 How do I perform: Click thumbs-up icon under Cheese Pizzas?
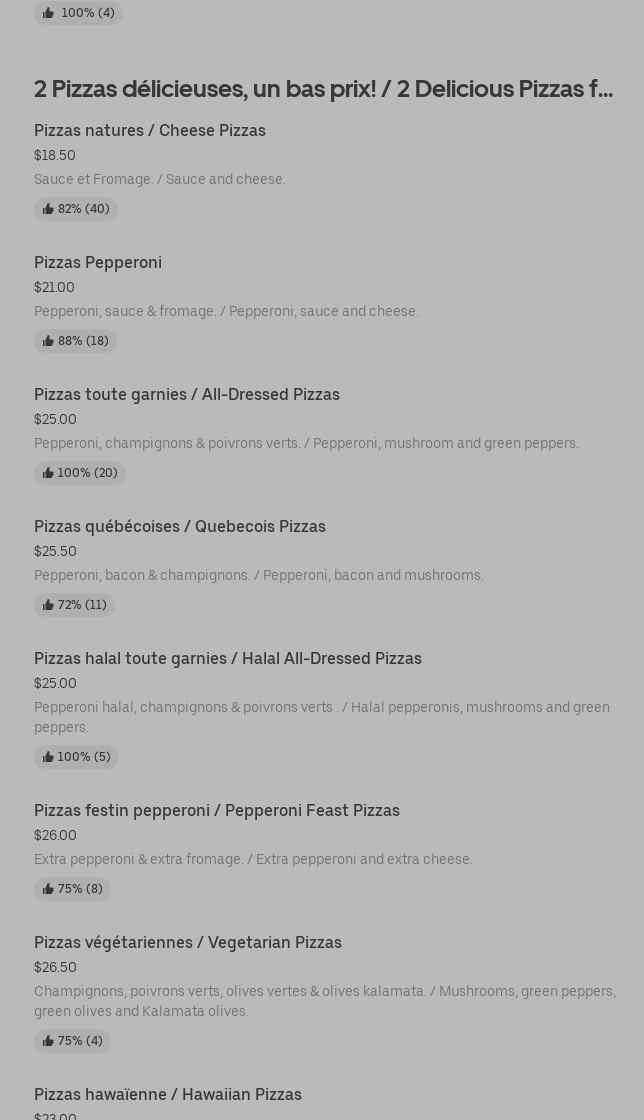pyautogui.click(x=48, y=209)
